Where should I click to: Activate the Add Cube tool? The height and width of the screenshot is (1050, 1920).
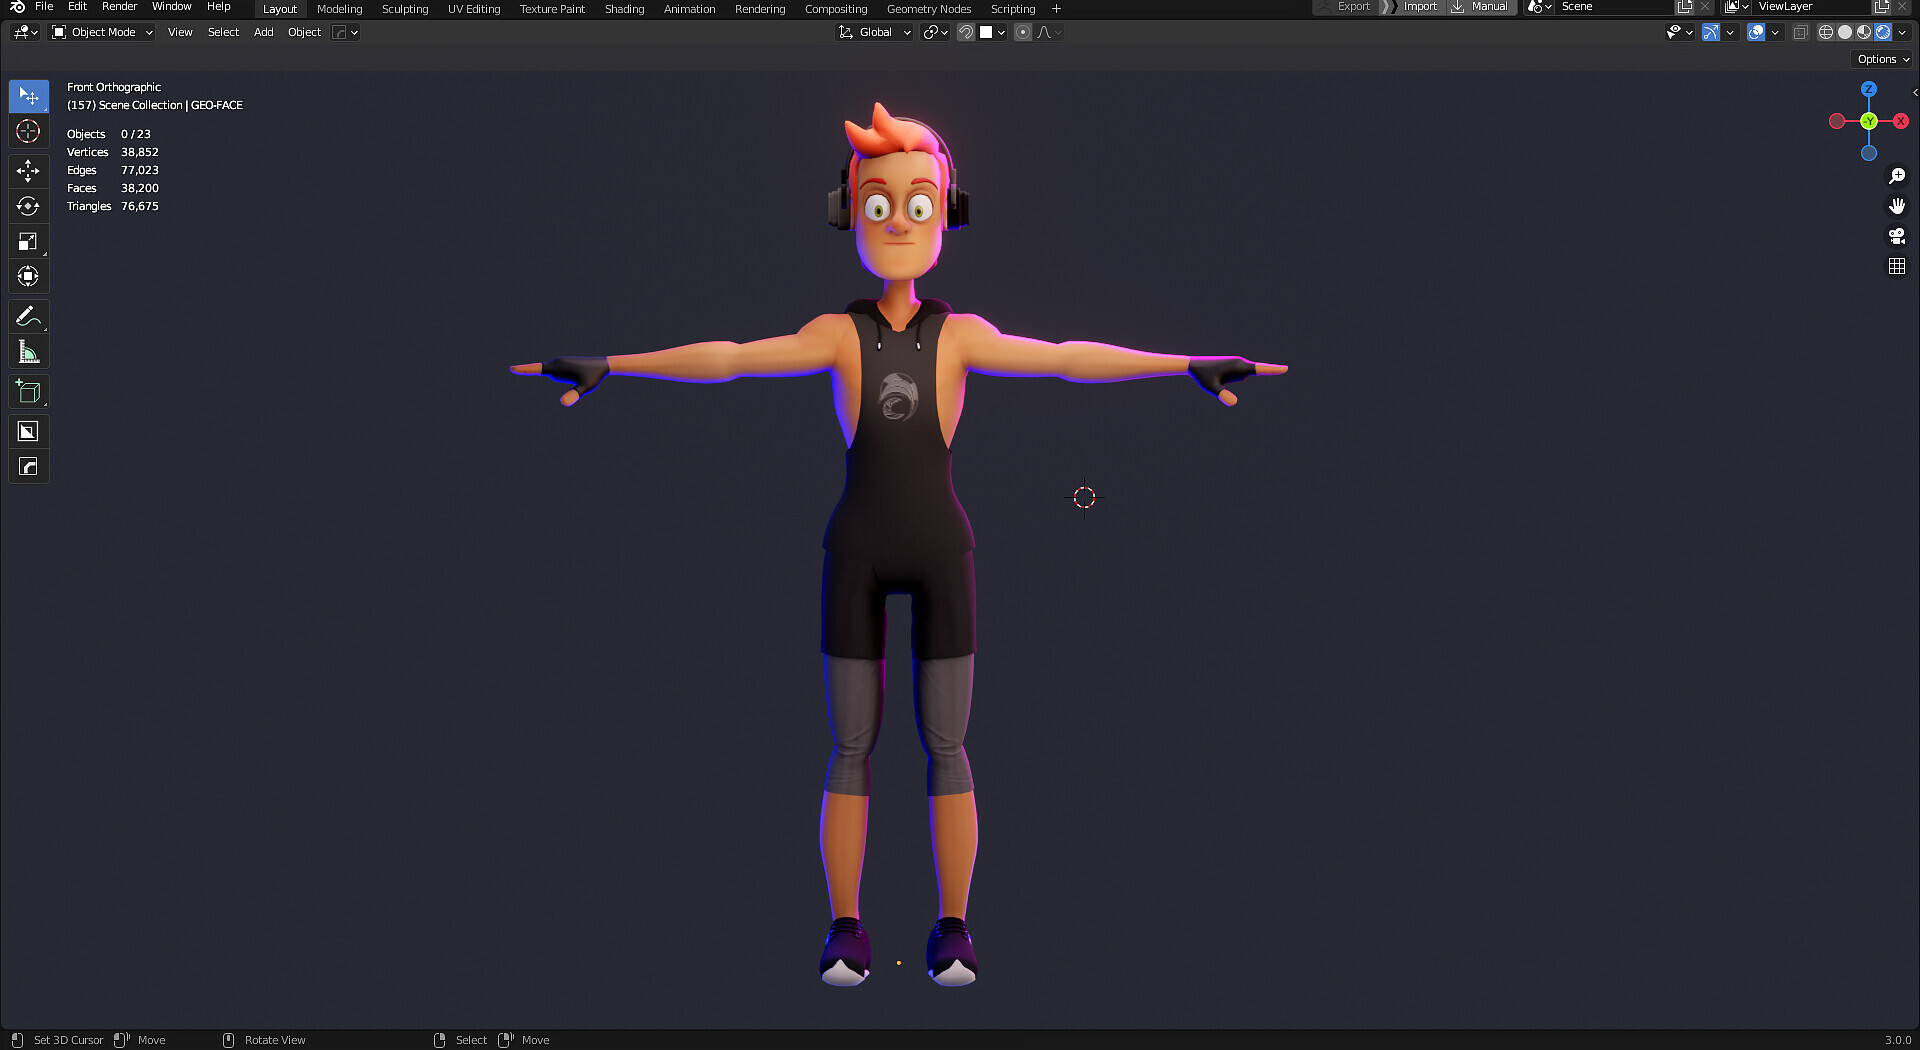(28, 391)
